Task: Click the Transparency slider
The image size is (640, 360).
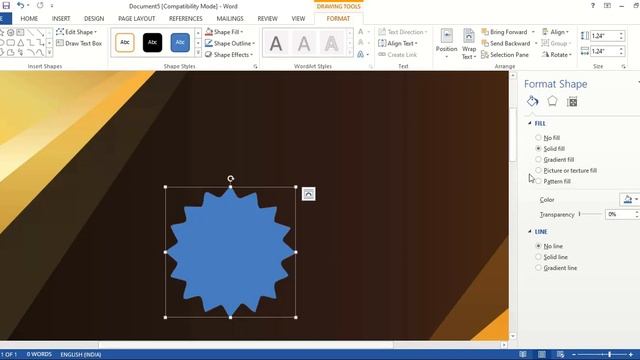Action: click(x=590, y=214)
